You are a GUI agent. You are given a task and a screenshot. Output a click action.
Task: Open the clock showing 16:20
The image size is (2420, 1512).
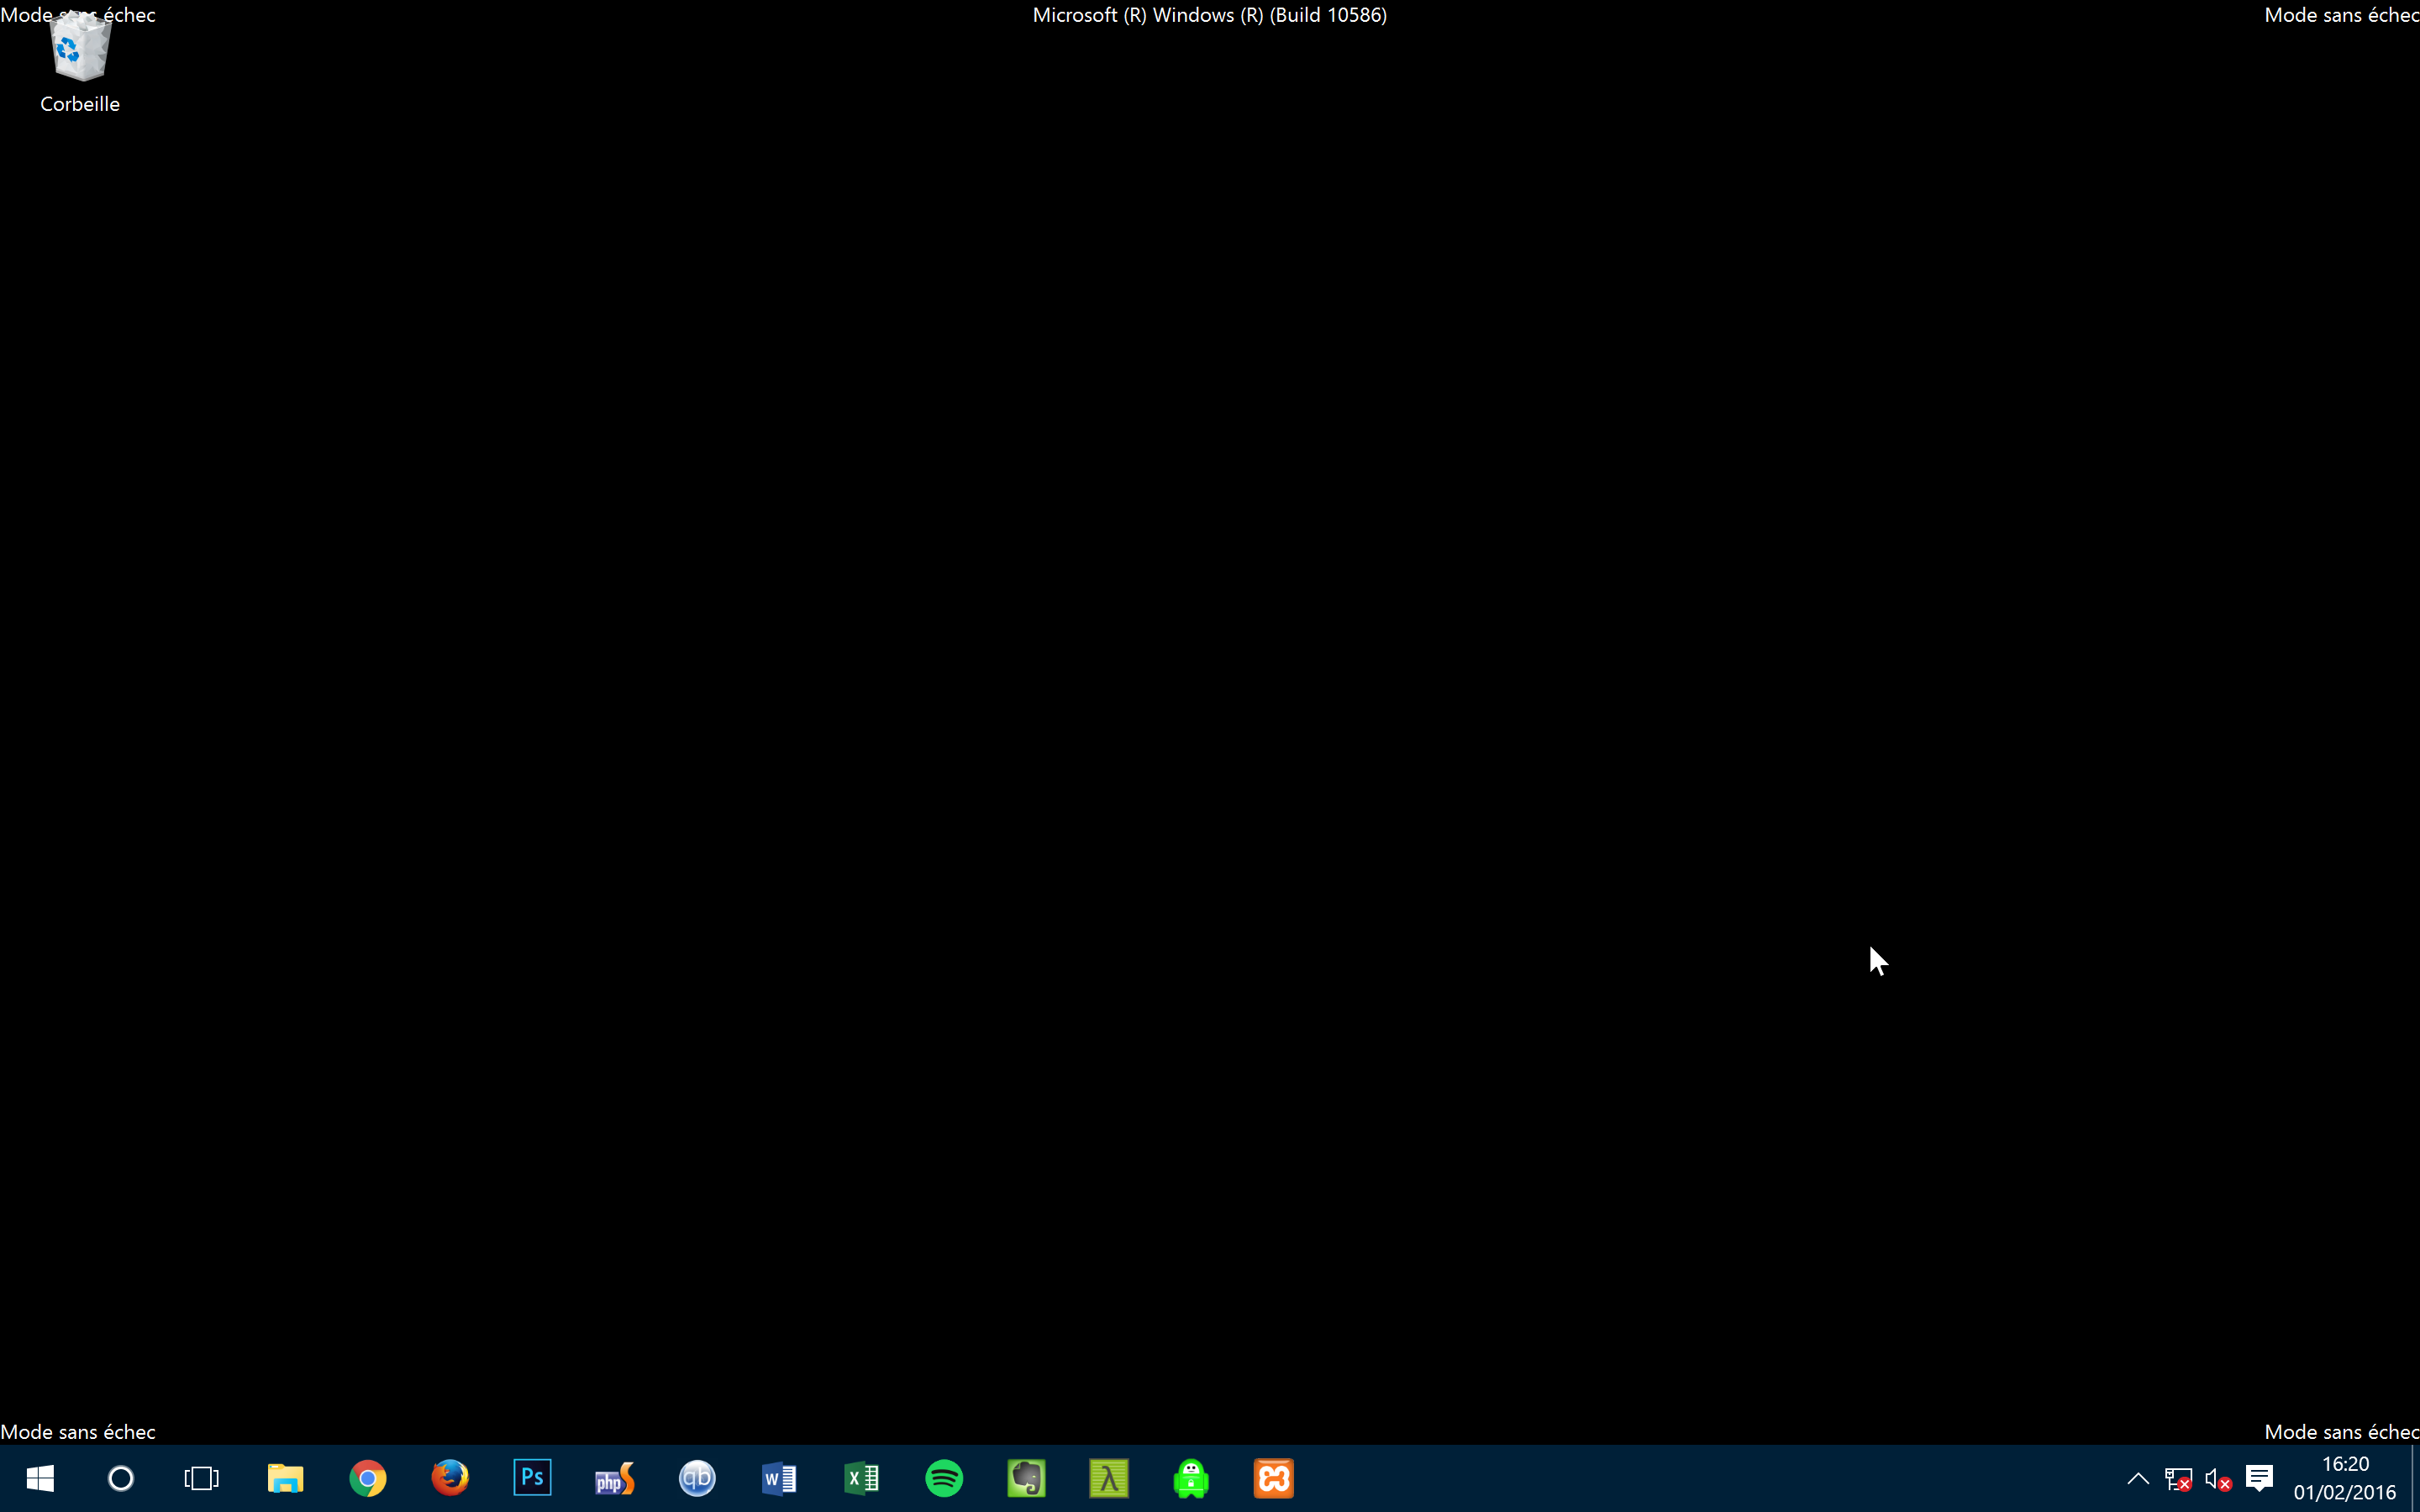[x=2345, y=1478]
